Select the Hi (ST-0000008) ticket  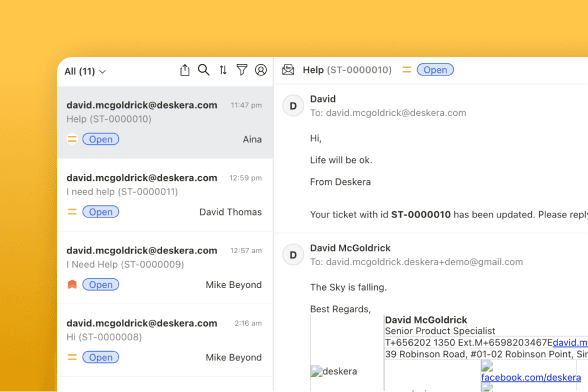[x=165, y=340]
